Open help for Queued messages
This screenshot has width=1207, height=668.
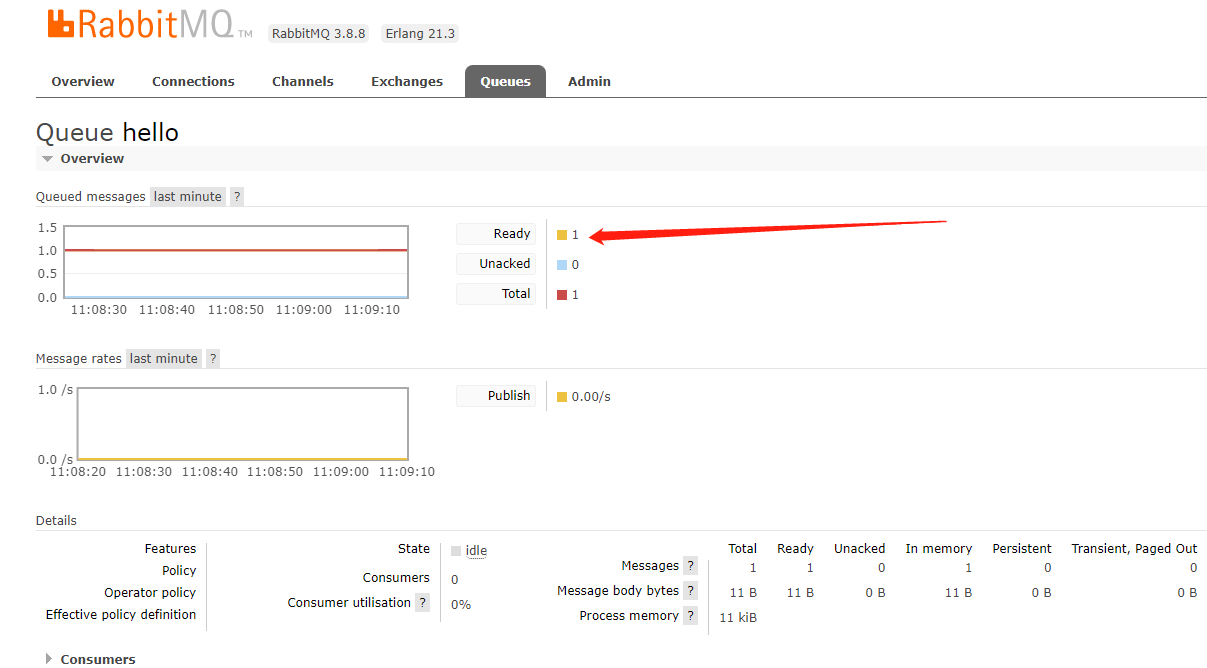point(236,196)
